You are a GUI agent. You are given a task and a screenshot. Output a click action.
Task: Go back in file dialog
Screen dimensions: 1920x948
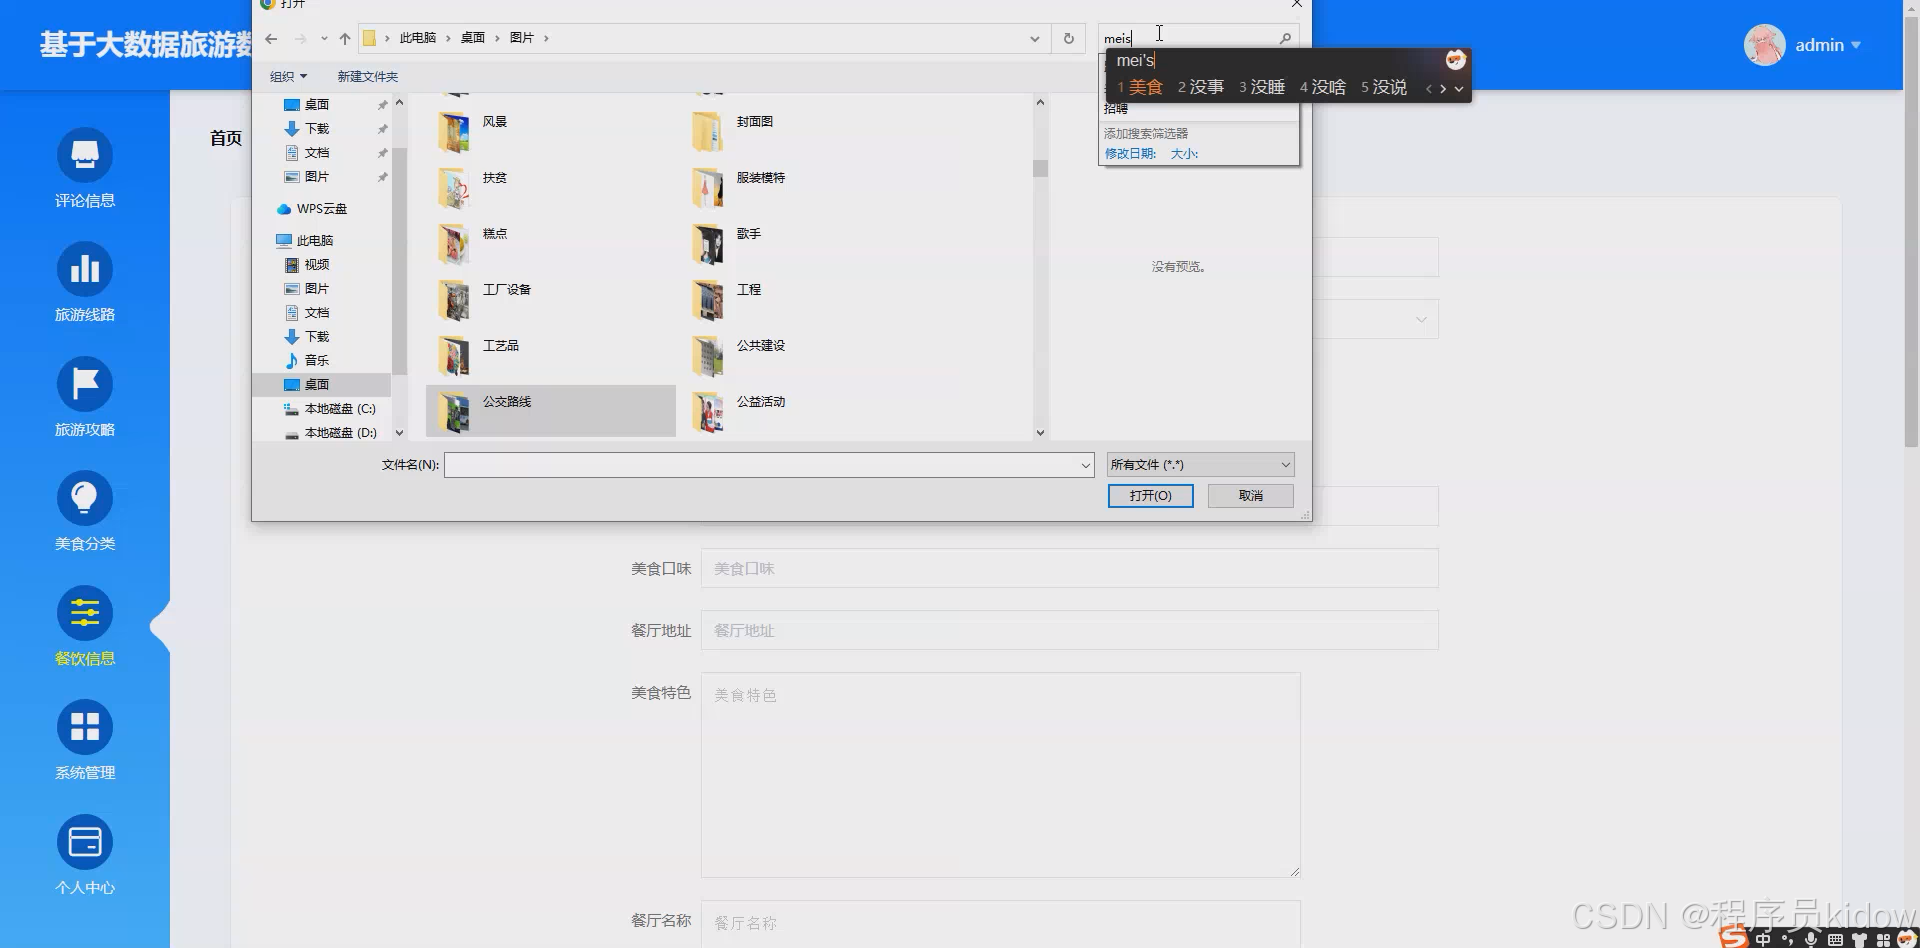(x=271, y=38)
